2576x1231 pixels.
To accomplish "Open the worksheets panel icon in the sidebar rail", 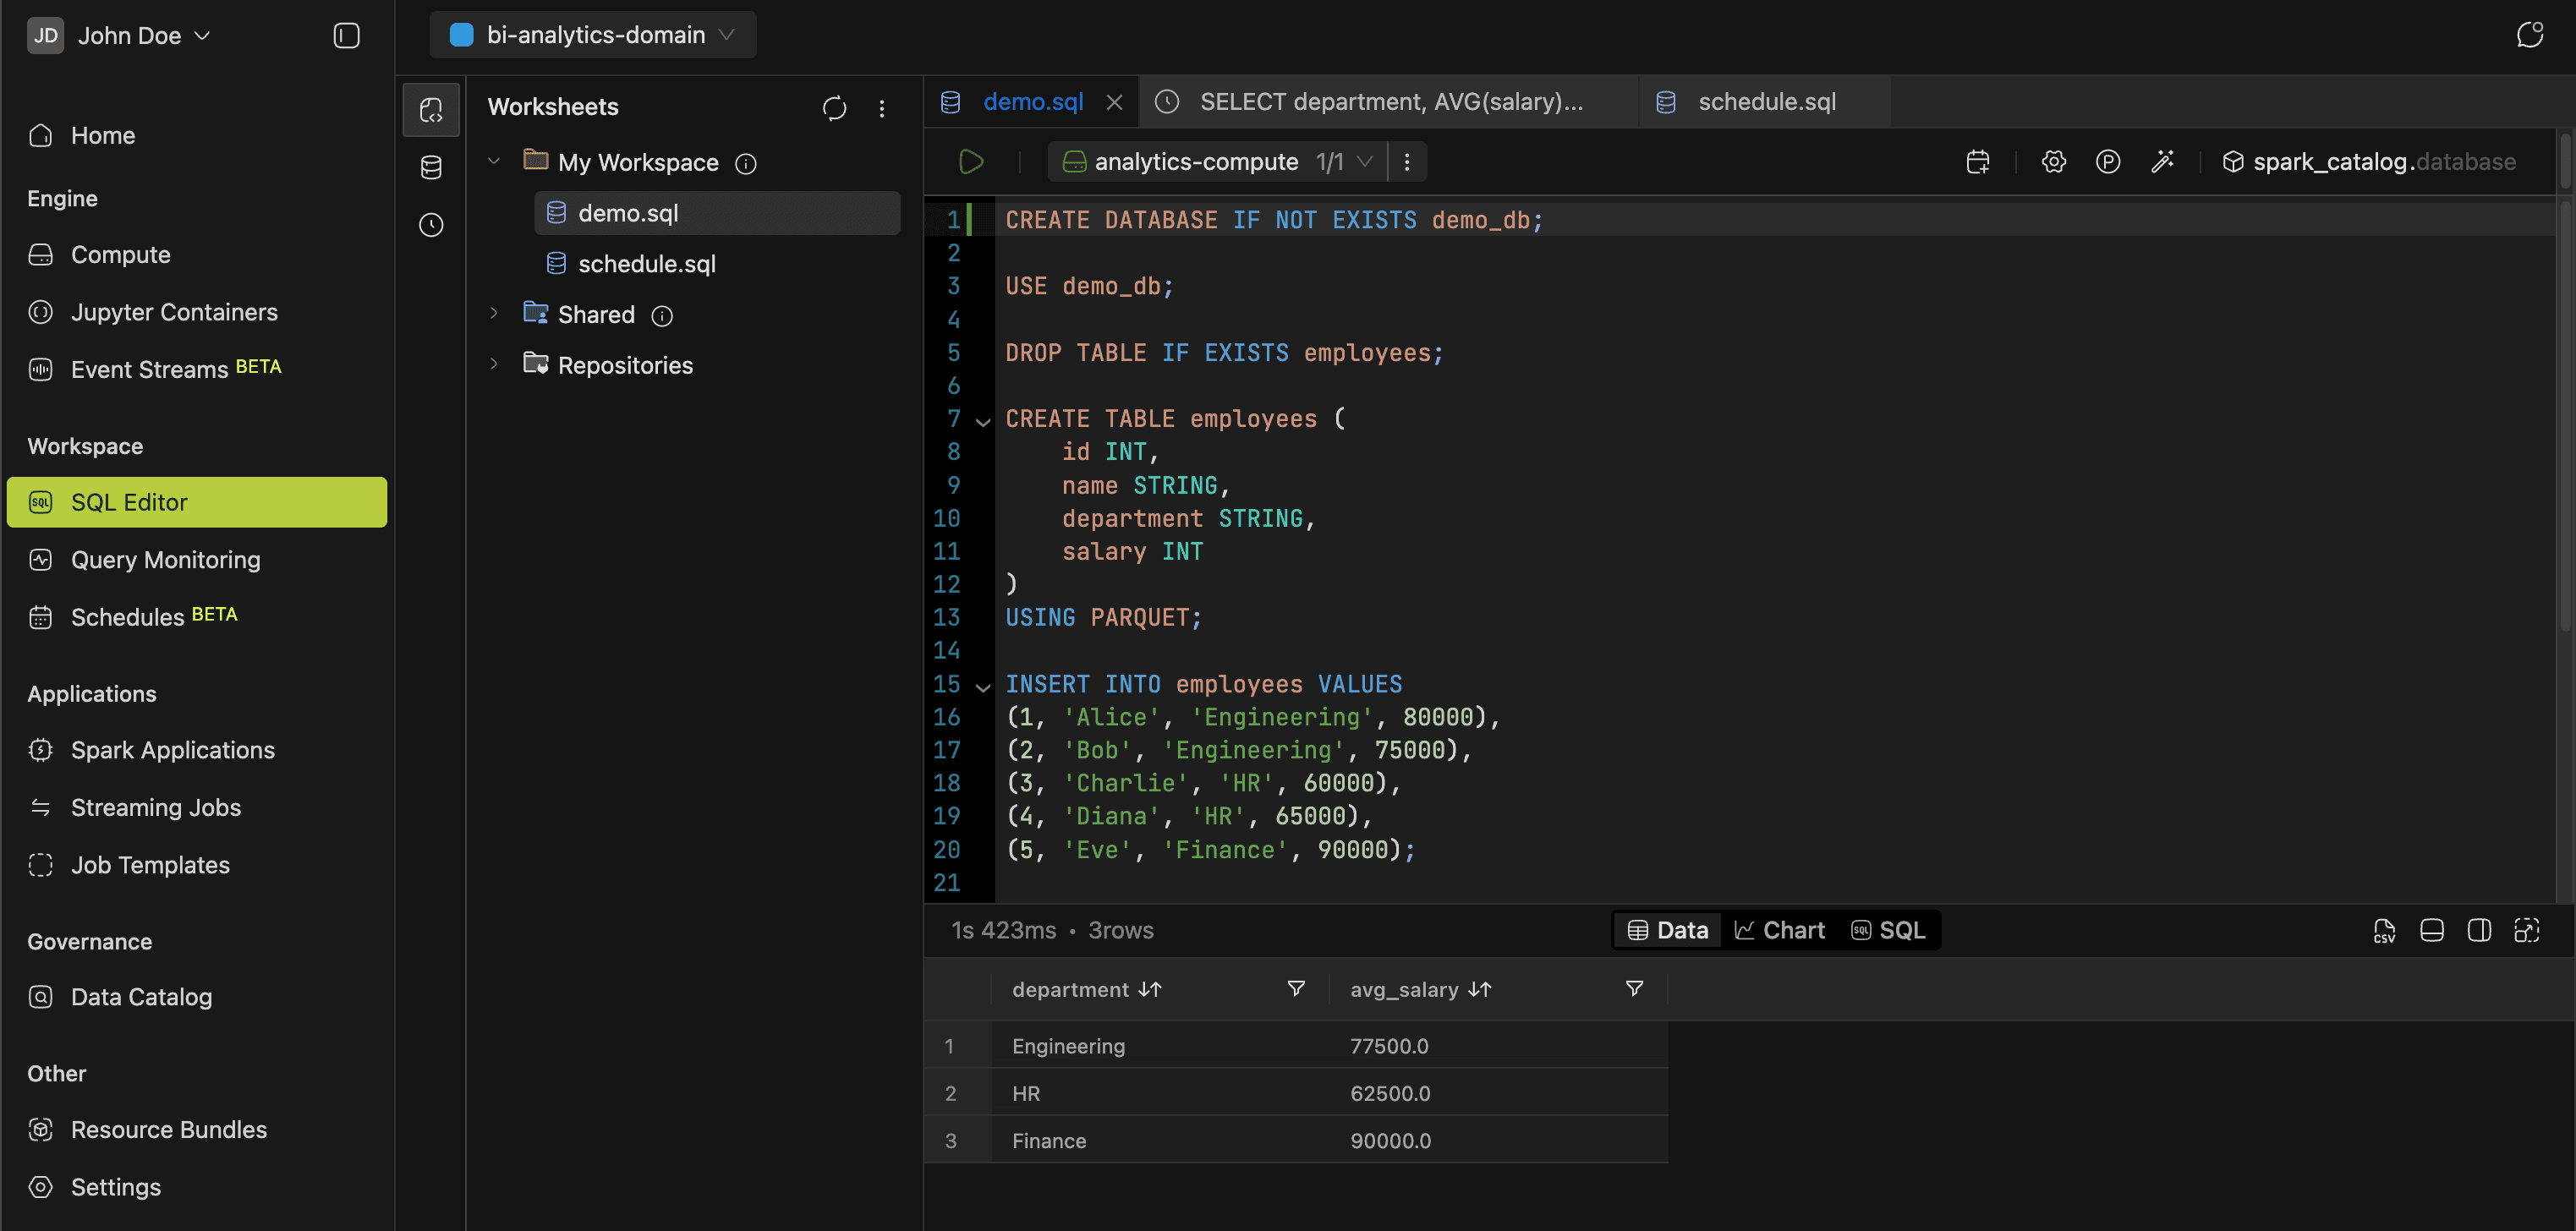I will click(x=431, y=109).
